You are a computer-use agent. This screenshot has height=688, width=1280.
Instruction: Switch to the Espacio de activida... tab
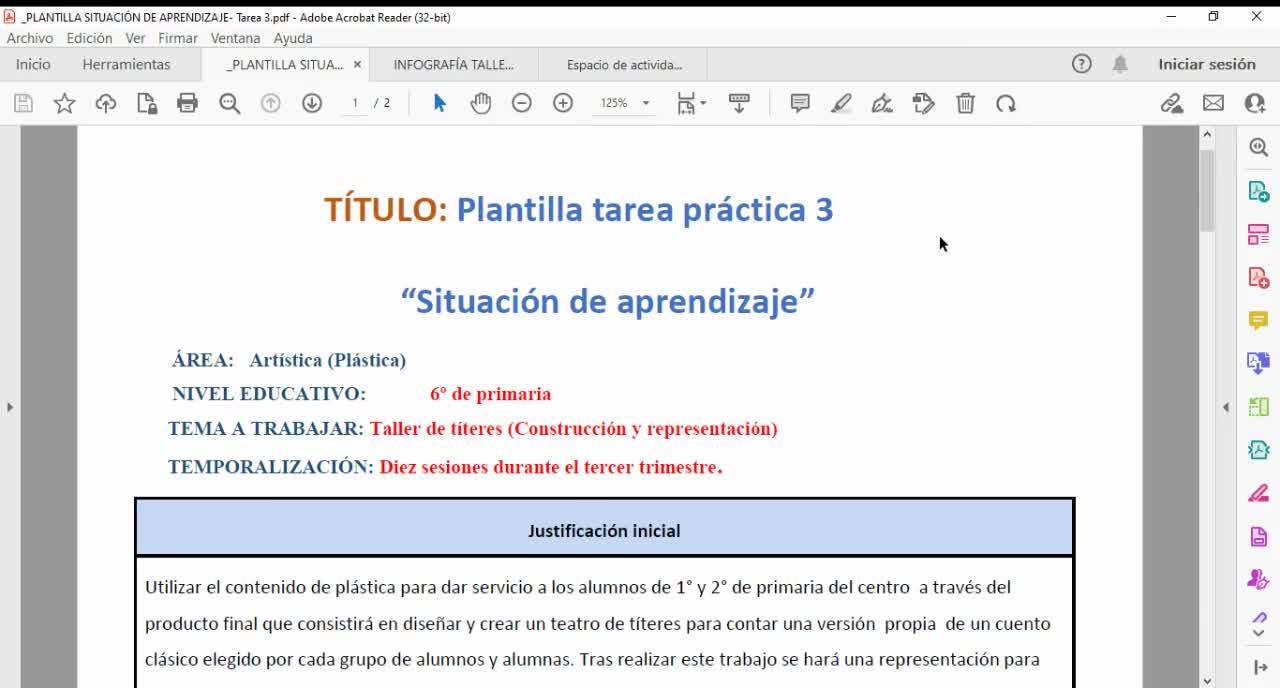(x=624, y=64)
